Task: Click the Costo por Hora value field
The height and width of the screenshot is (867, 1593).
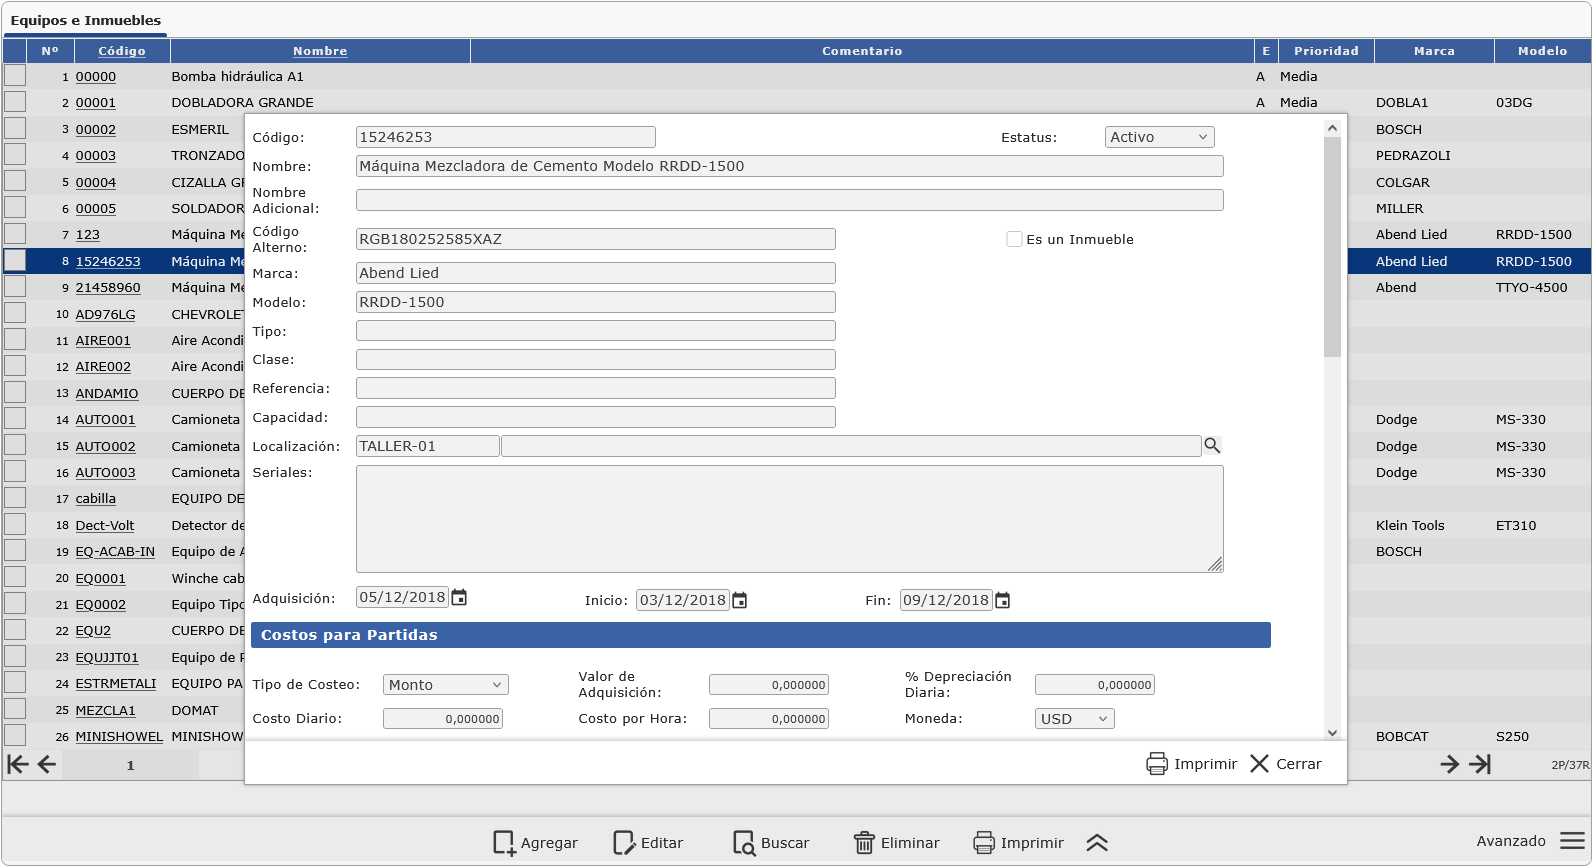Action: pos(769,719)
